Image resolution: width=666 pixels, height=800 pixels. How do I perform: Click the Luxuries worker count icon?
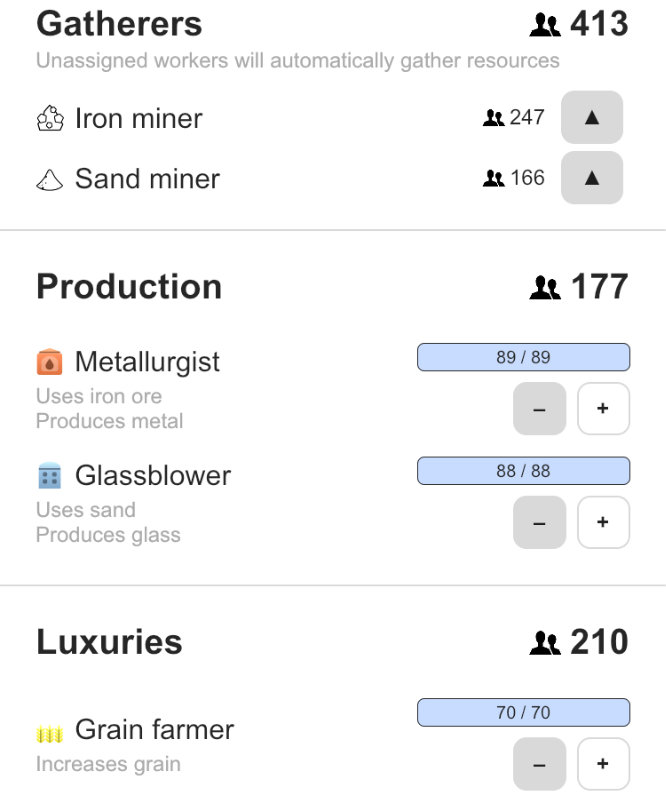545,643
